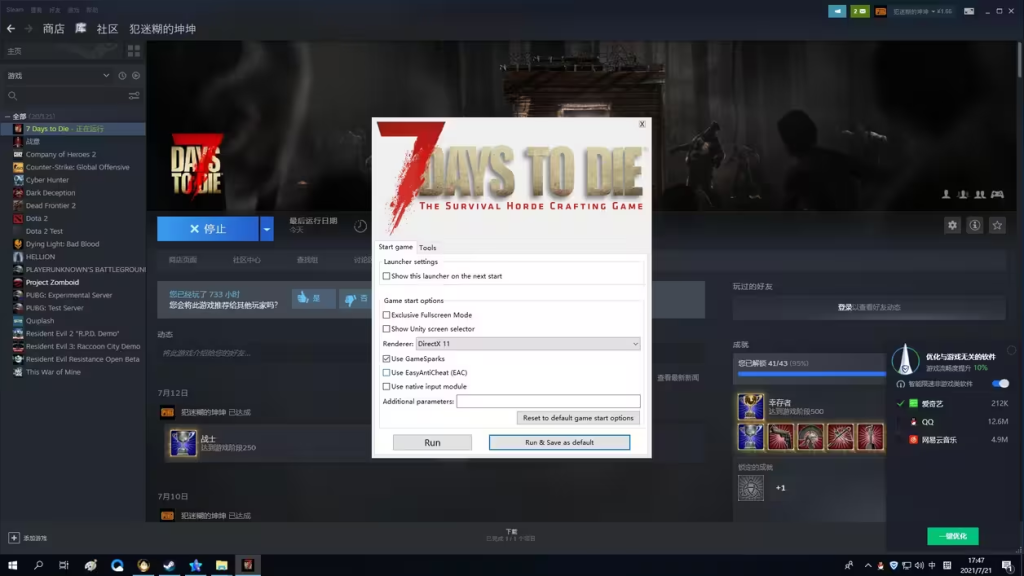
Task: Enable Use EasyAntiCheat (EAC) checkbox
Action: (x=386, y=373)
